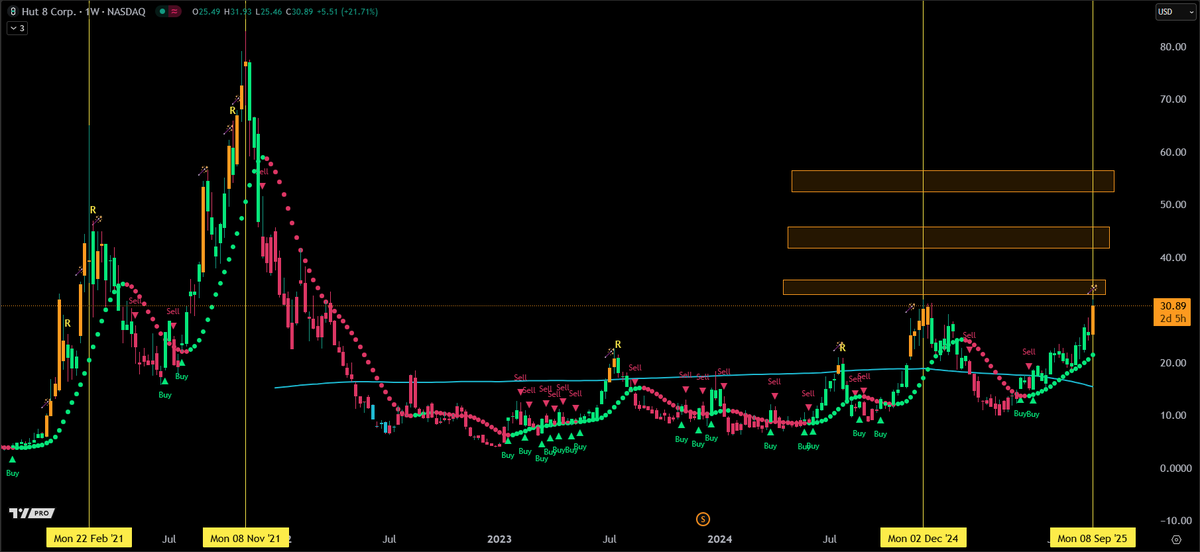Select the orange rectangle zone near 34.00
This screenshot has width=1200, height=552.
point(944,287)
